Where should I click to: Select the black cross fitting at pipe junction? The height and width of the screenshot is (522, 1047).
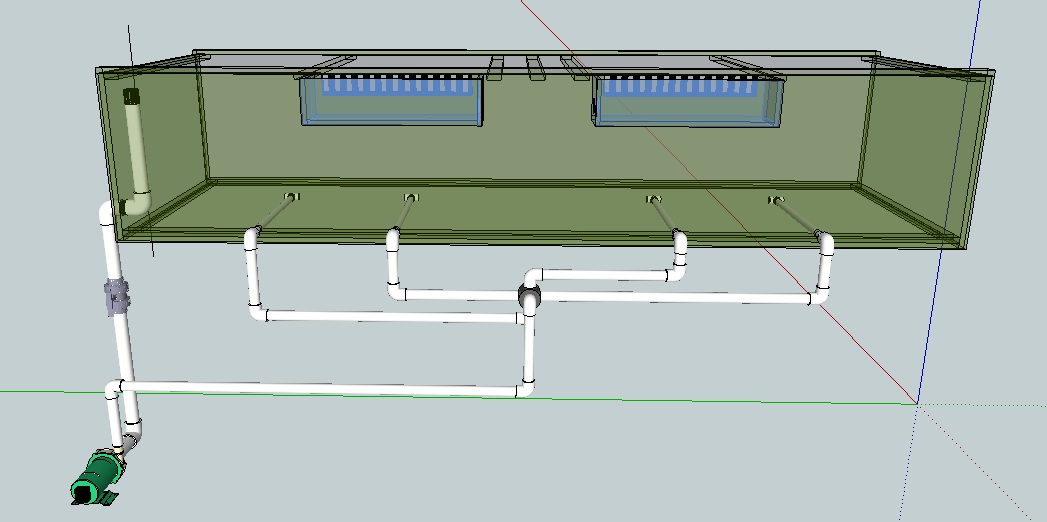530,295
